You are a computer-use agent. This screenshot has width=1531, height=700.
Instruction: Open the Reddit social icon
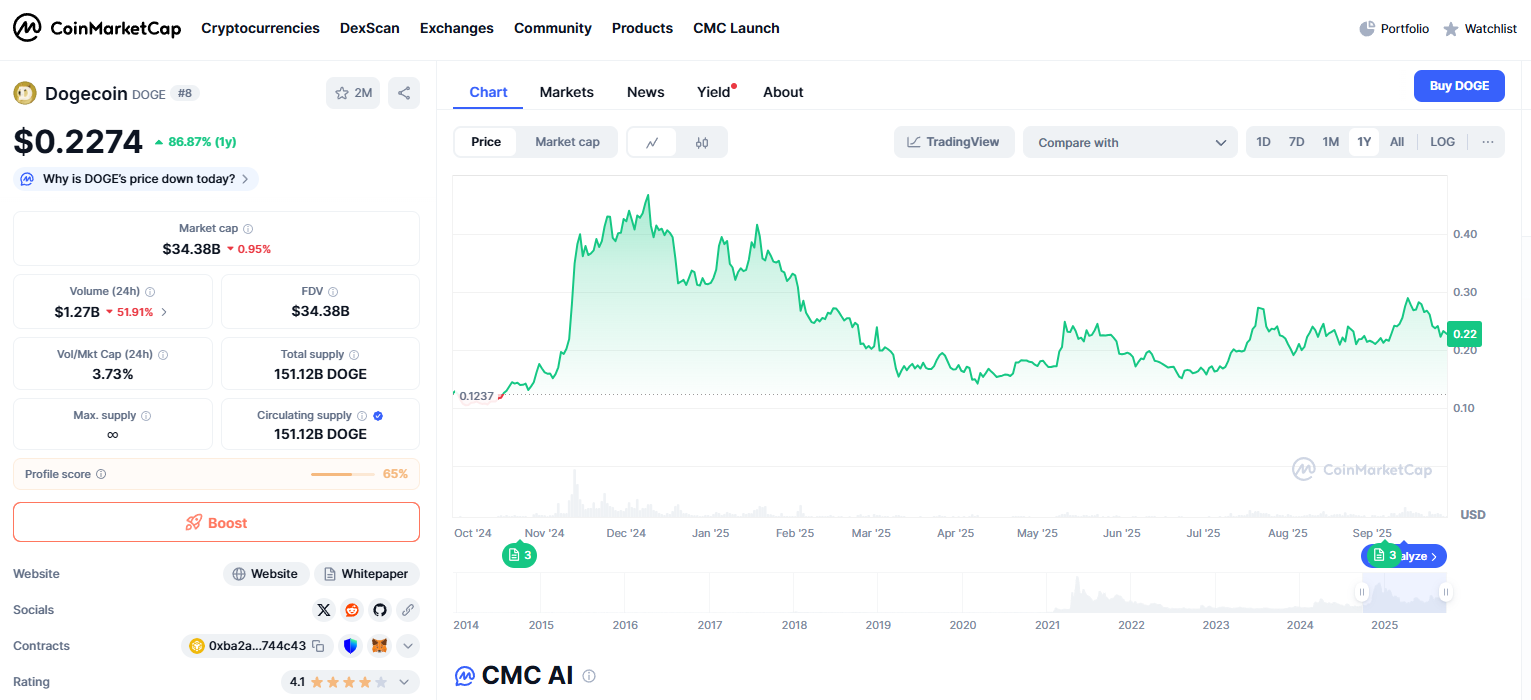[352, 609]
